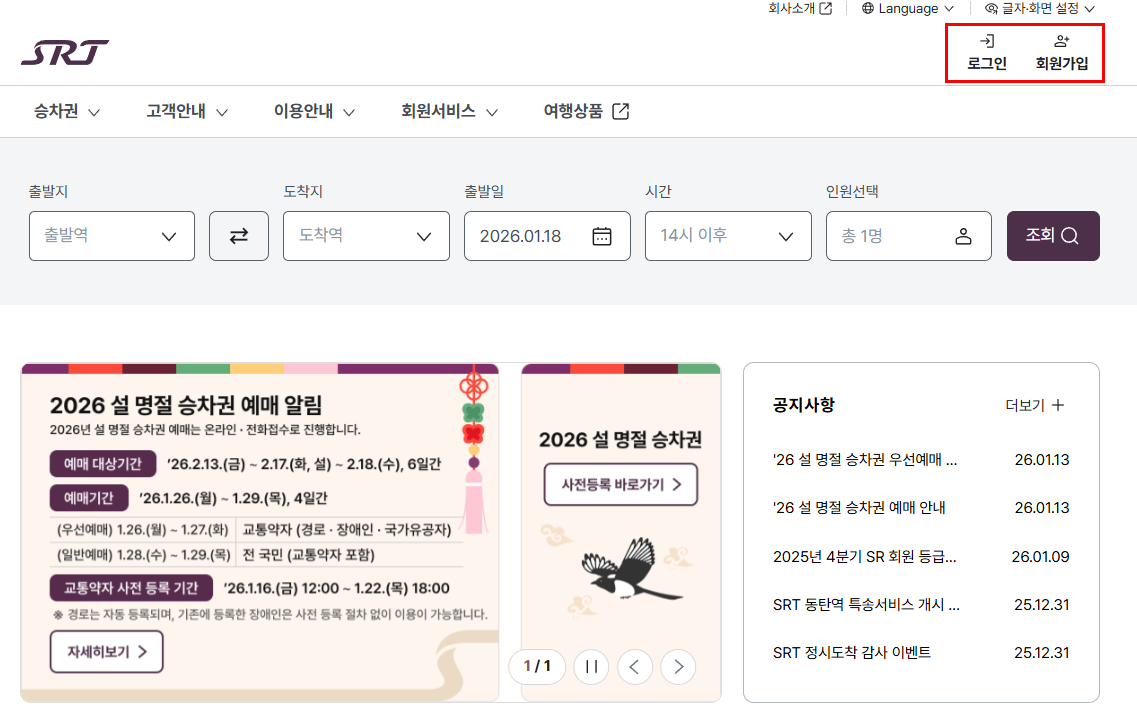Viewport: 1137px width, 720px height.
Task: Click the plus icon next to 더보기
Action: (x=1058, y=405)
